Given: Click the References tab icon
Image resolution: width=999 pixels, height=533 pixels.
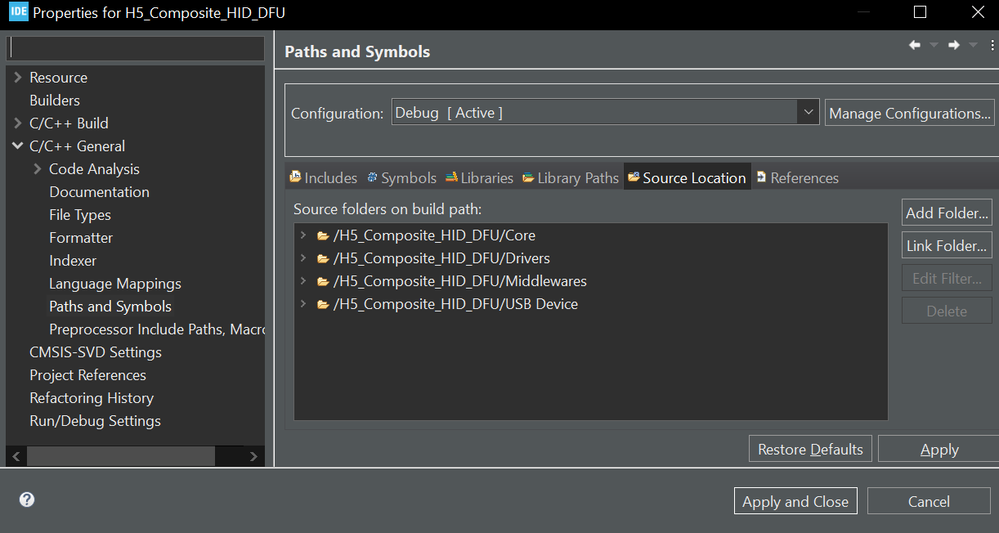Looking at the screenshot, I should pos(761,178).
